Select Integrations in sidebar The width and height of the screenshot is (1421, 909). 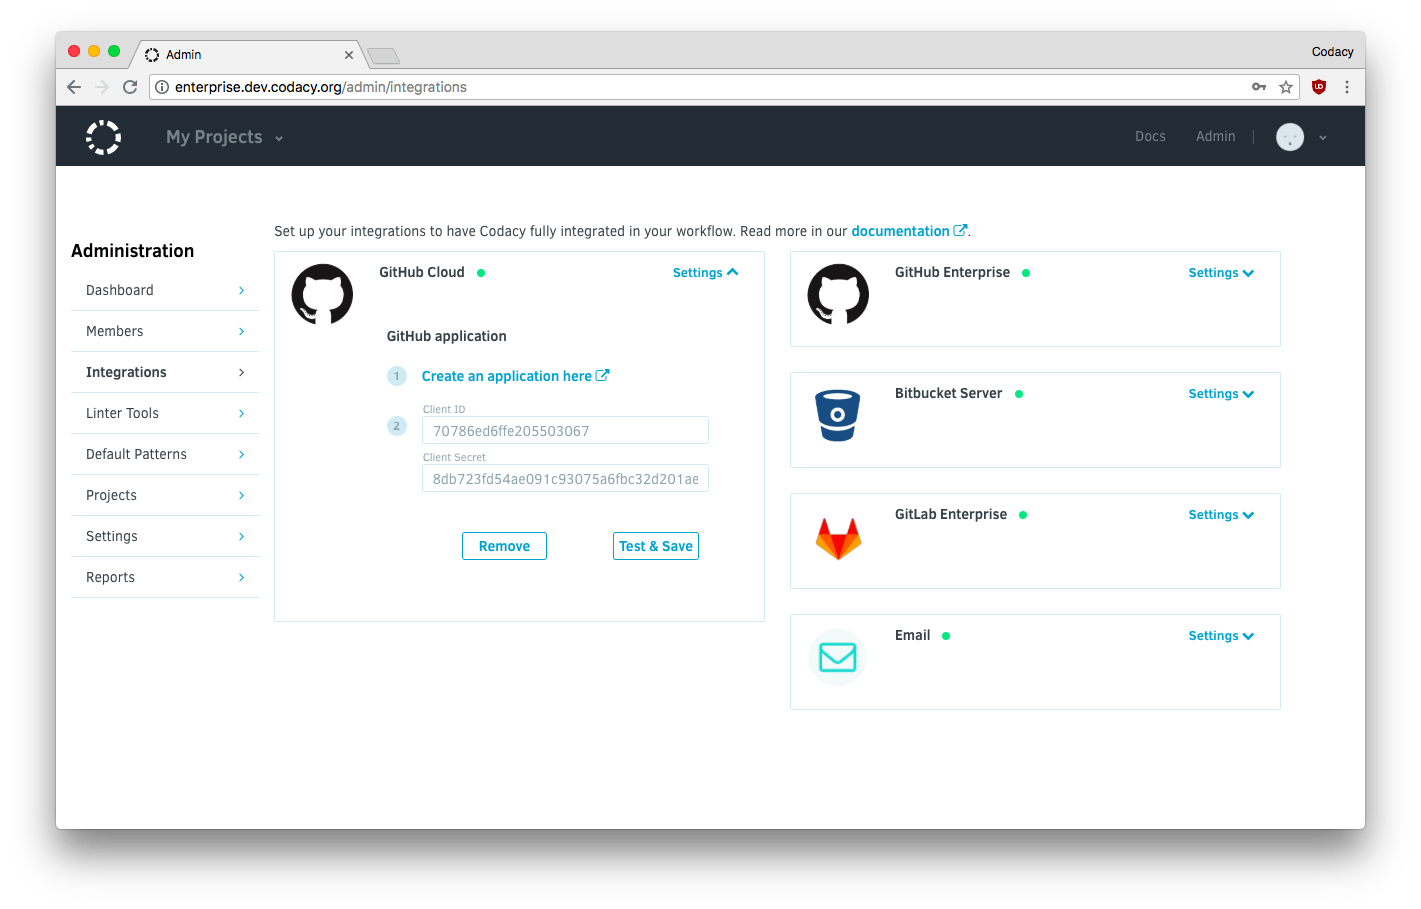[x=165, y=372]
